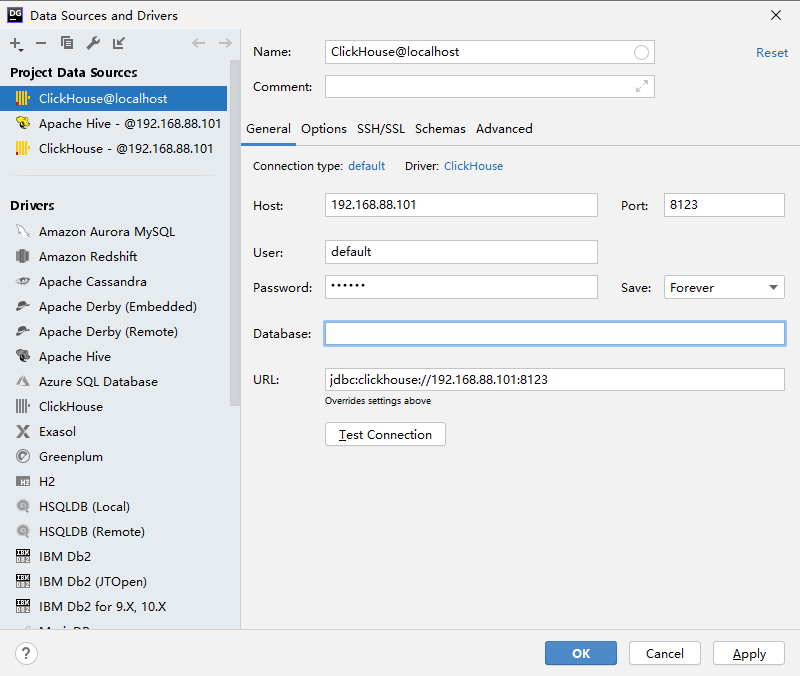Click the Database input field
Viewport: 800px width, 676px height.
[x=555, y=334]
